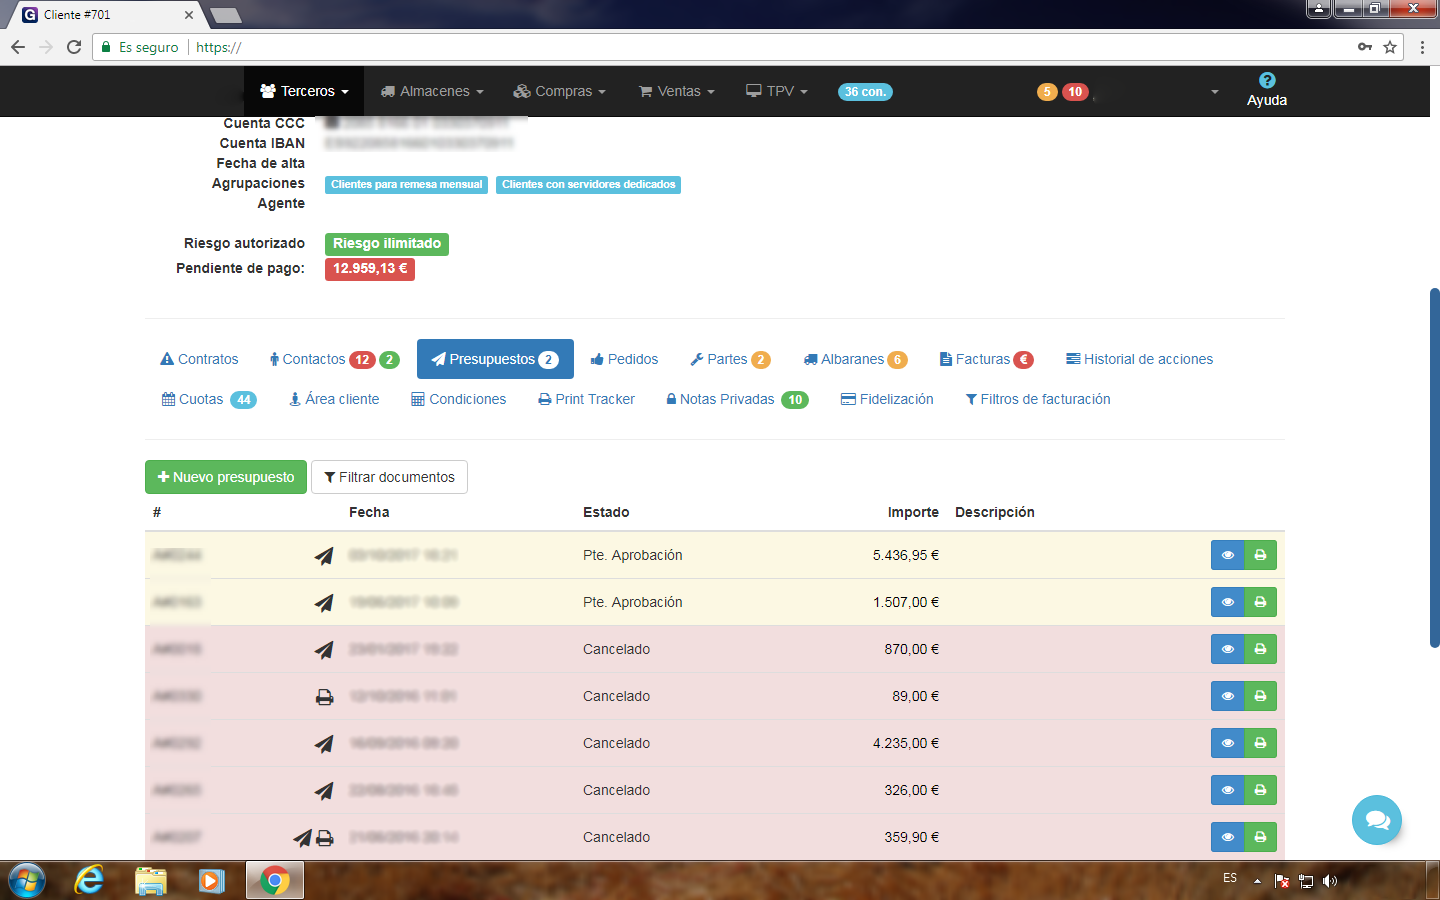The image size is (1440, 900).
Task: Click the Ayuda help question mark icon
Action: coord(1266,81)
